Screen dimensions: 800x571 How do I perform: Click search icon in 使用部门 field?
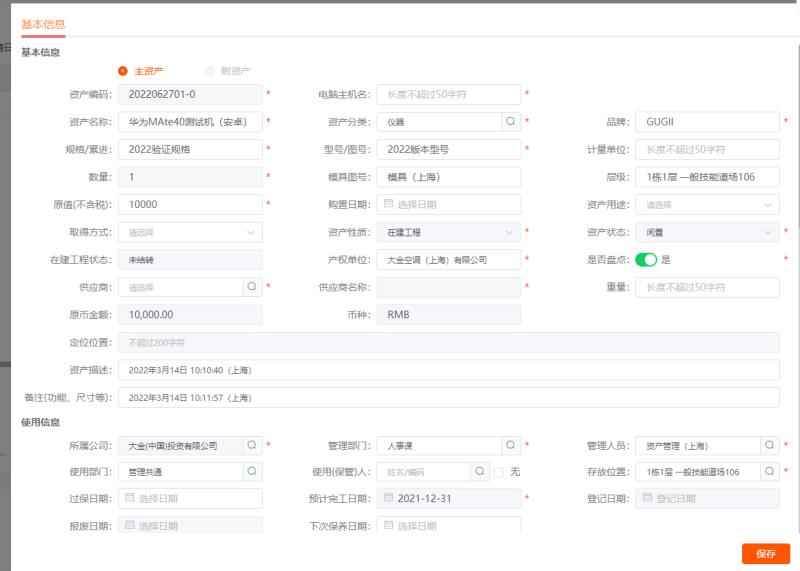tap(252, 471)
